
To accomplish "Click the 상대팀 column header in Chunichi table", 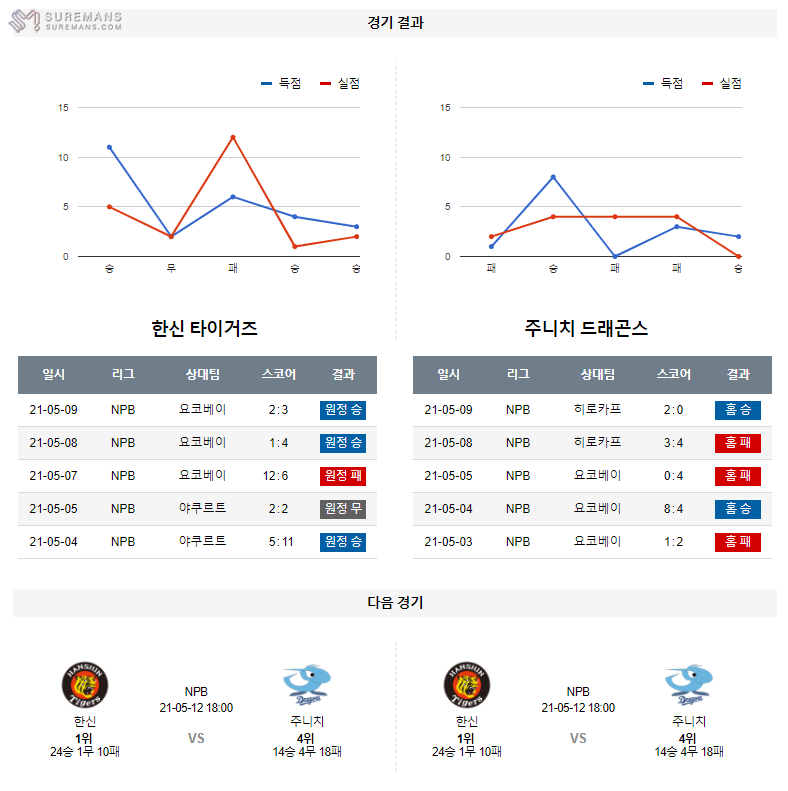I will click(x=598, y=374).
